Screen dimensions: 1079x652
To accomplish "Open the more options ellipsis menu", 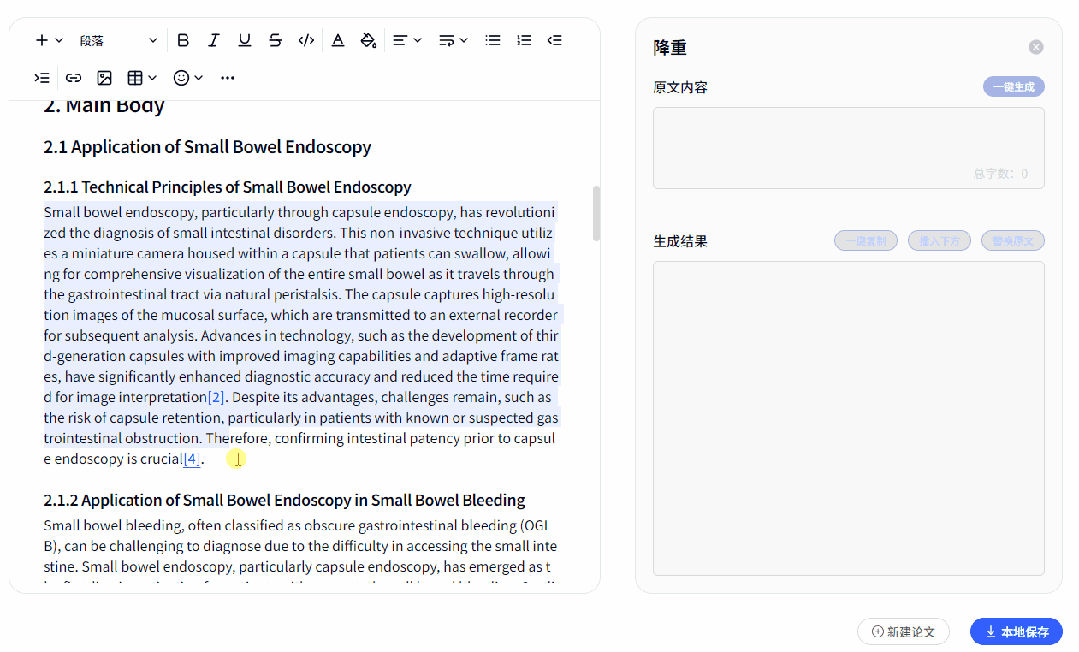I will point(228,77).
